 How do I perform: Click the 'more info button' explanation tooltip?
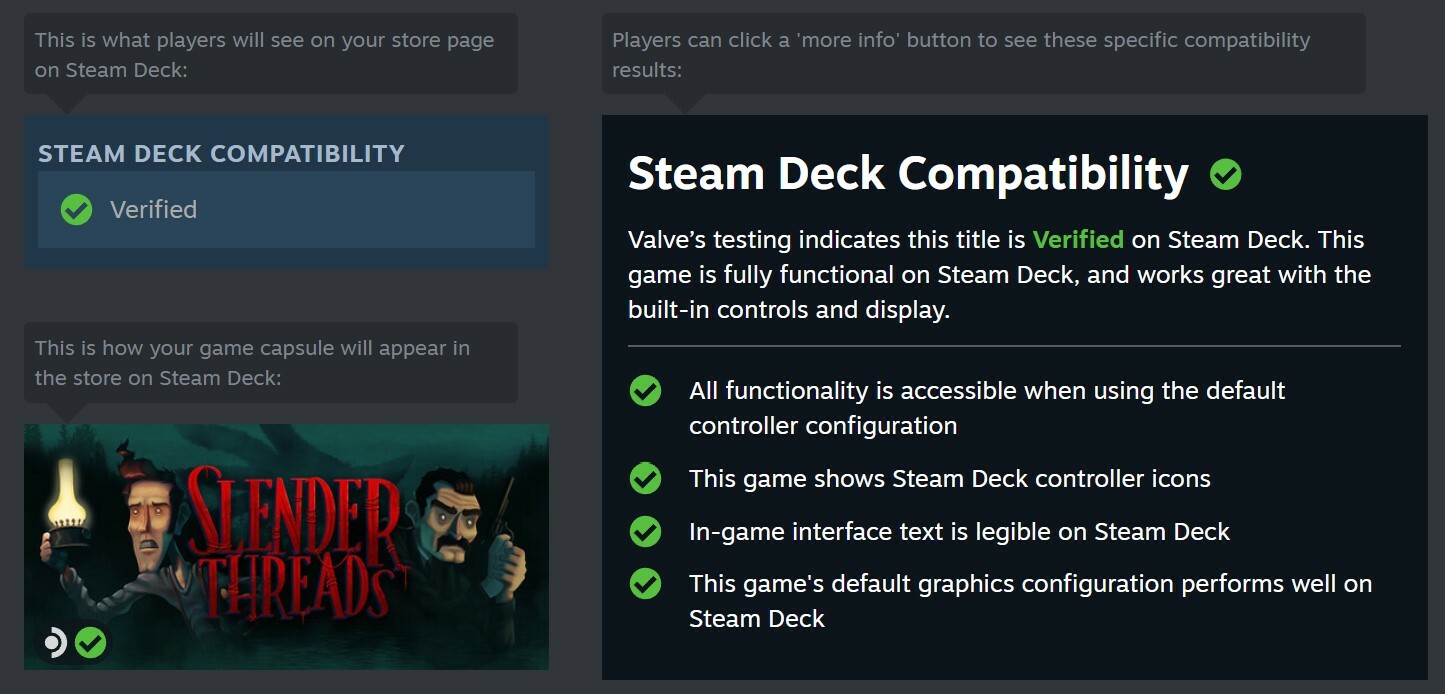point(983,54)
